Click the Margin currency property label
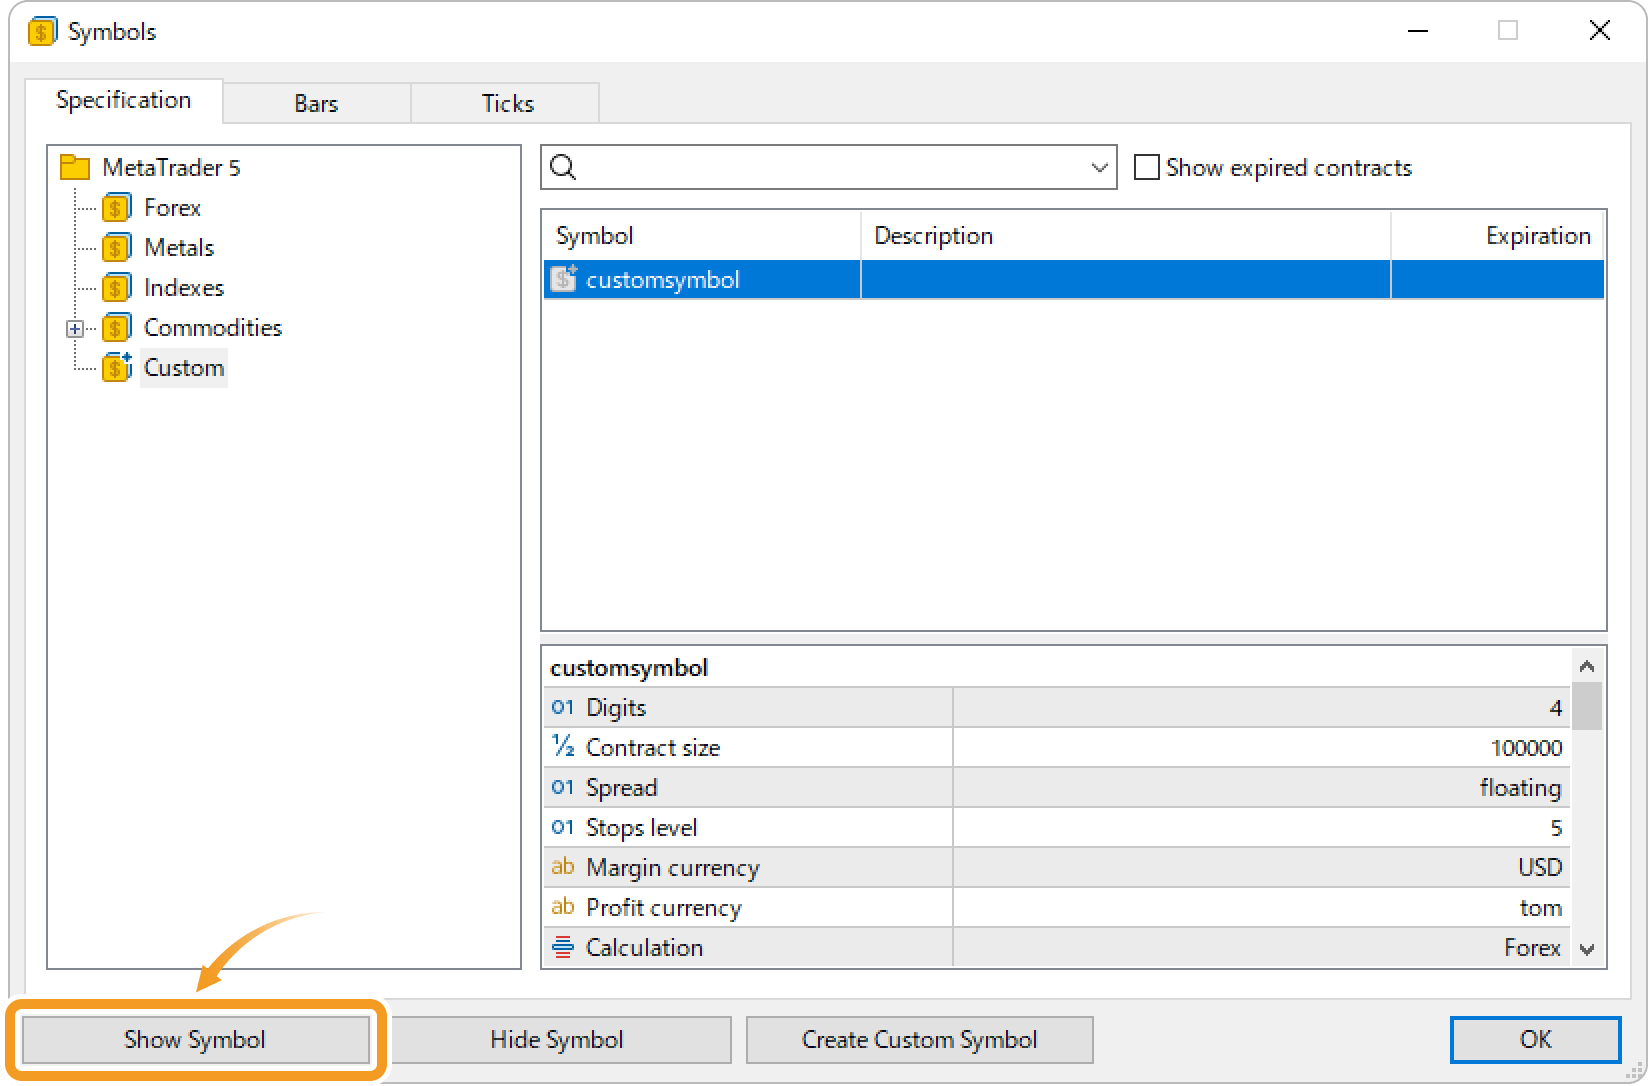Screen dimensions: 1648x1086 coord(673,868)
